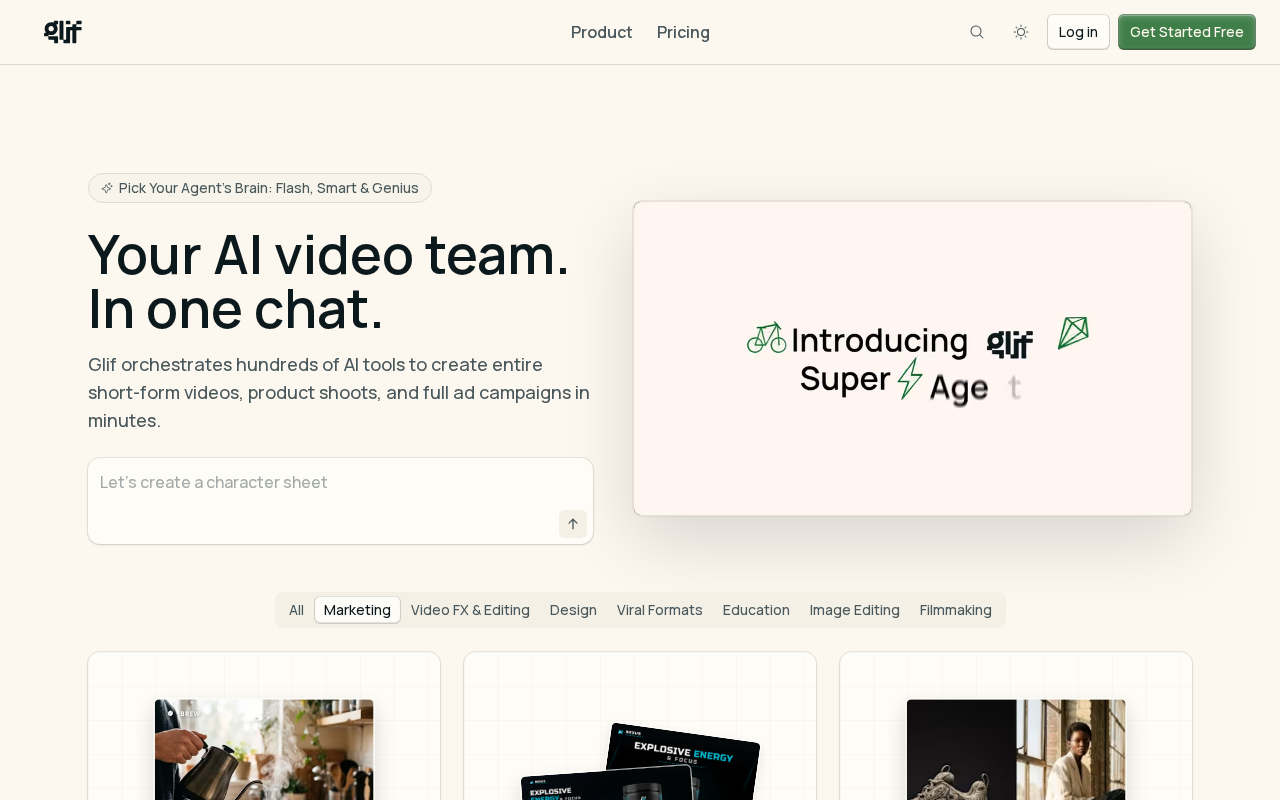This screenshot has width=1280, height=800.
Task: Open the coffee kettle brew thumbnail
Action: 264,750
